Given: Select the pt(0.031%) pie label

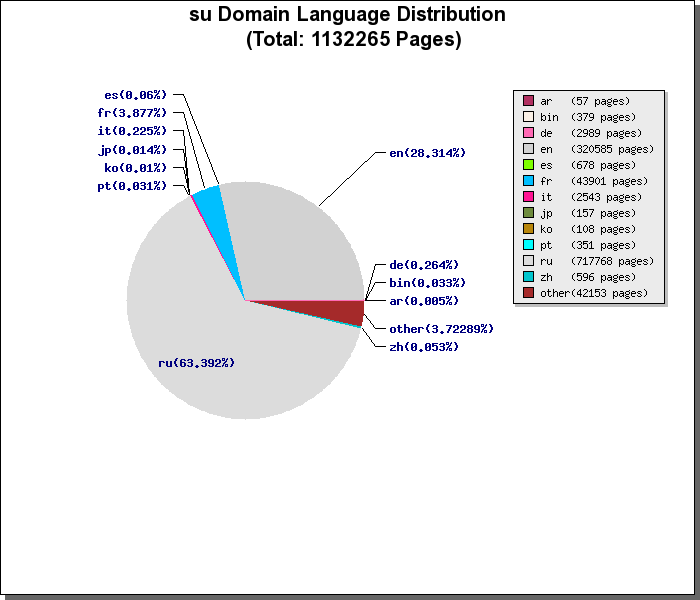Looking at the screenshot, I should (x=132, y=186).
